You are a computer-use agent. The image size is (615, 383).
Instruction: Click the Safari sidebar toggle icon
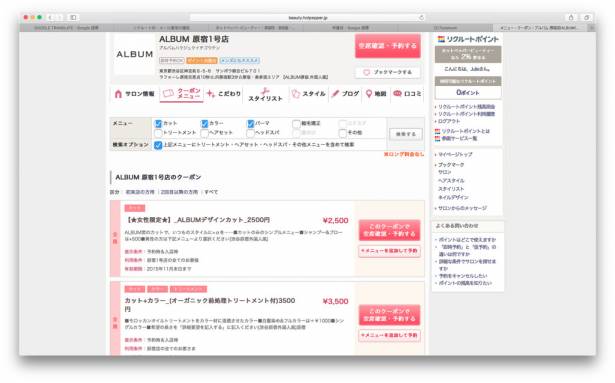tap(73, 17)
